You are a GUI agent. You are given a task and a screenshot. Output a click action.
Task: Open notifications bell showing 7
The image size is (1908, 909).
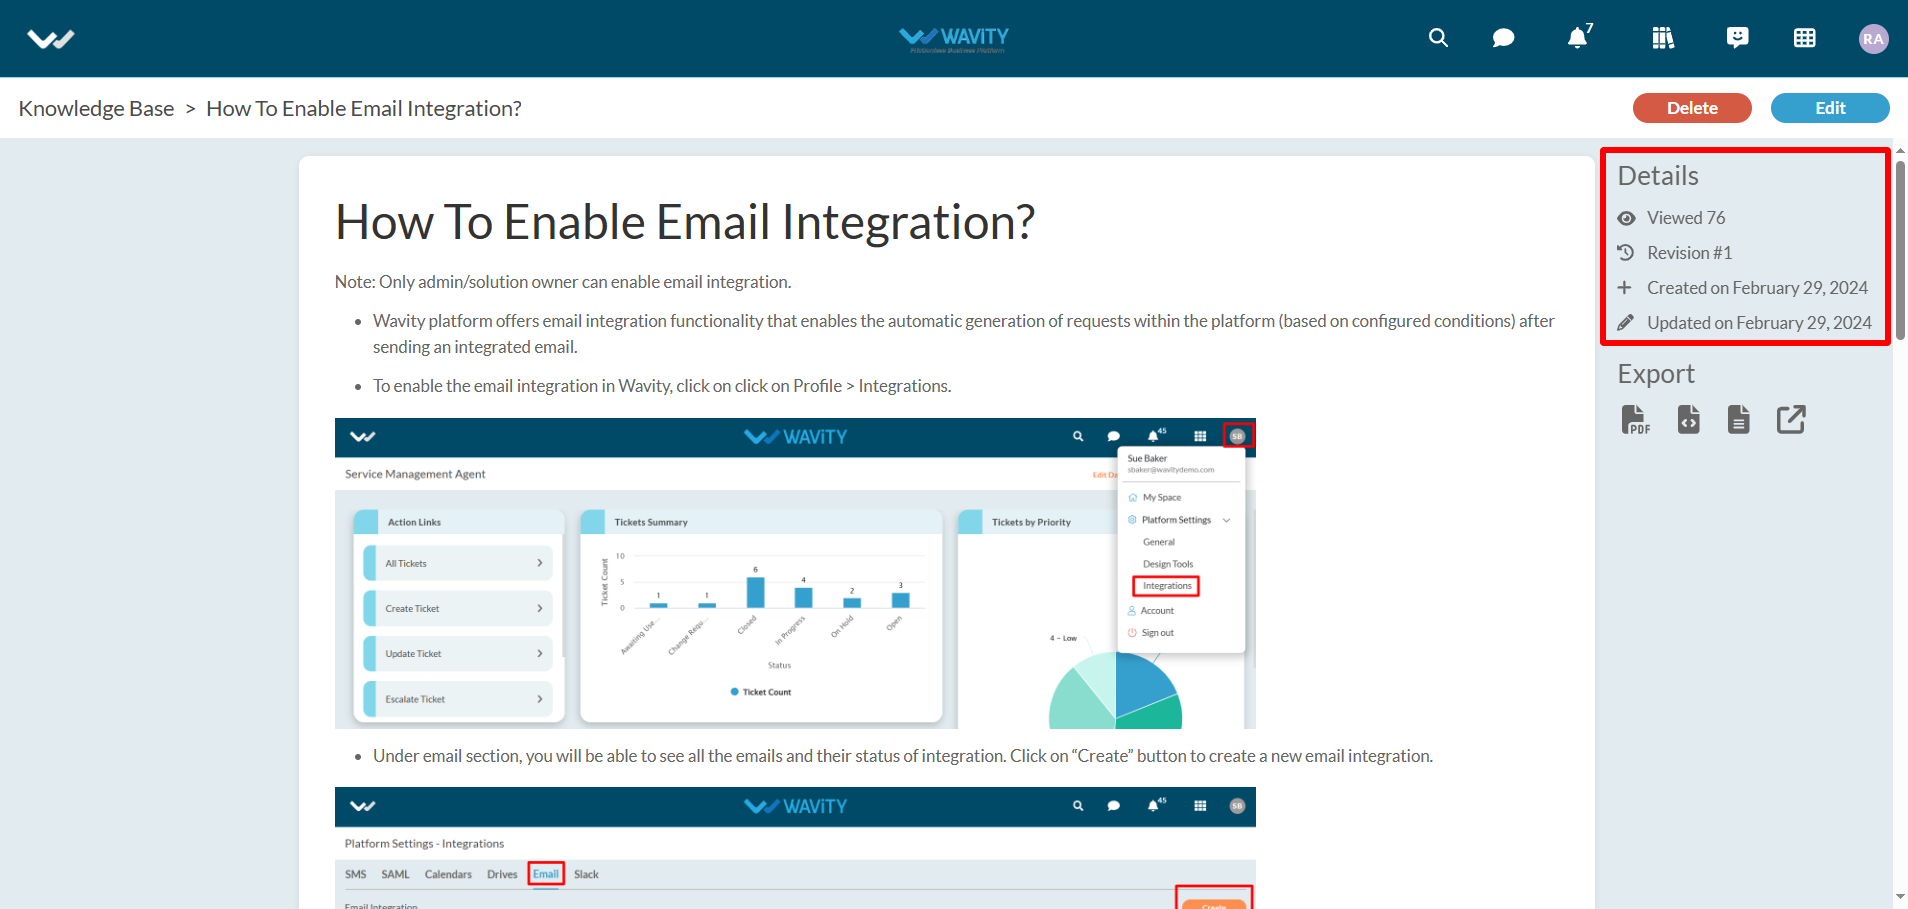[x=1579, y=37]
